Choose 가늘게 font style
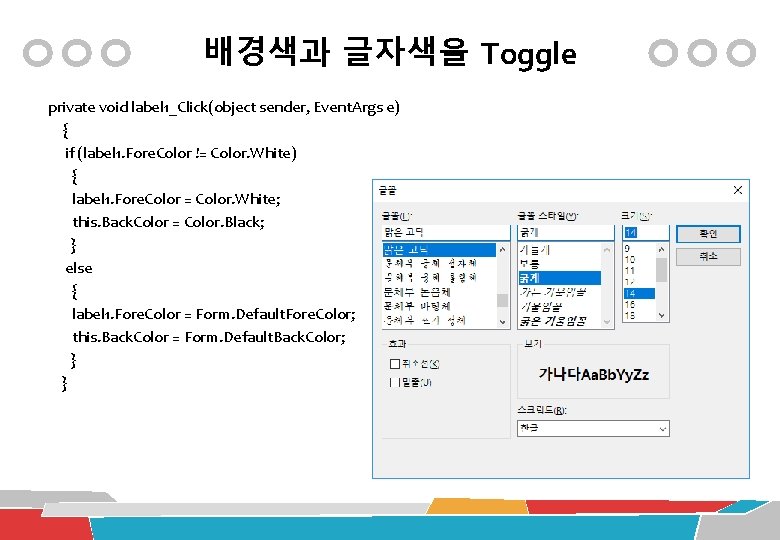The width and height of the screenshot is (780, 540). (560, 250)
